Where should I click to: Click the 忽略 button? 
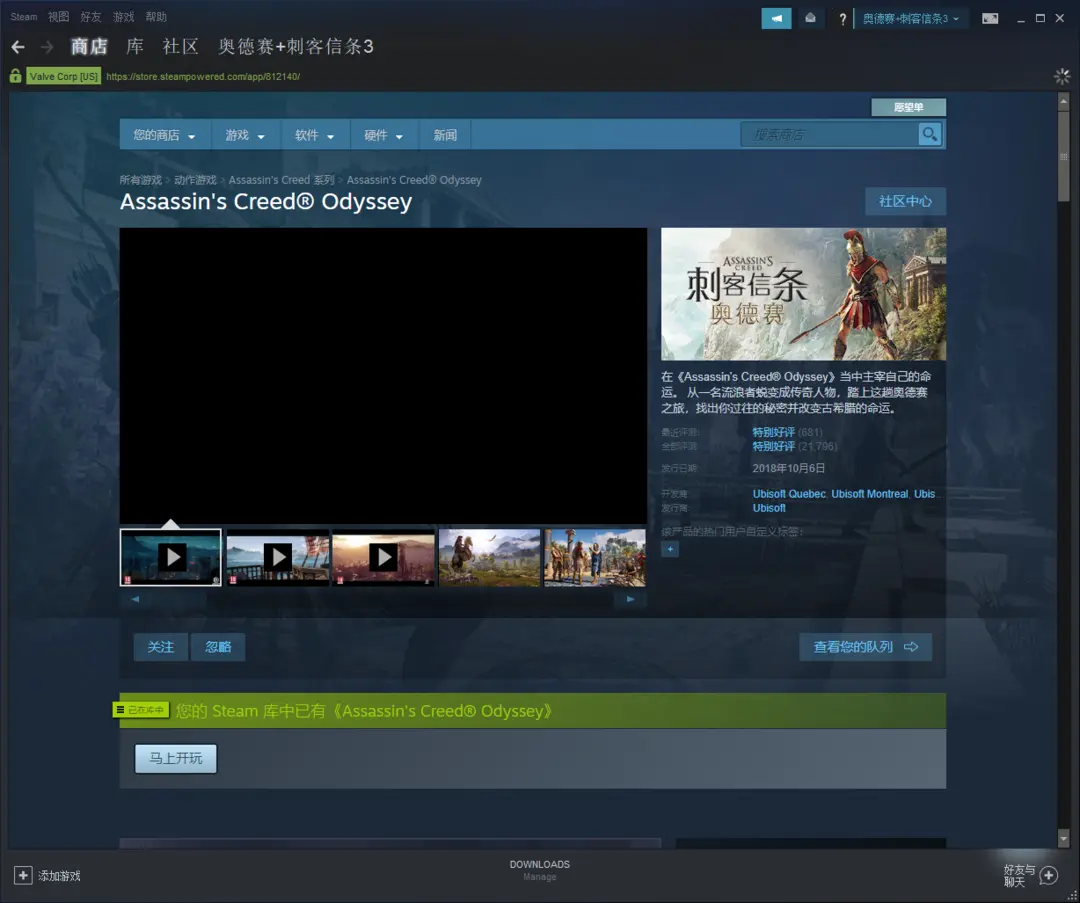click(218, 647)
